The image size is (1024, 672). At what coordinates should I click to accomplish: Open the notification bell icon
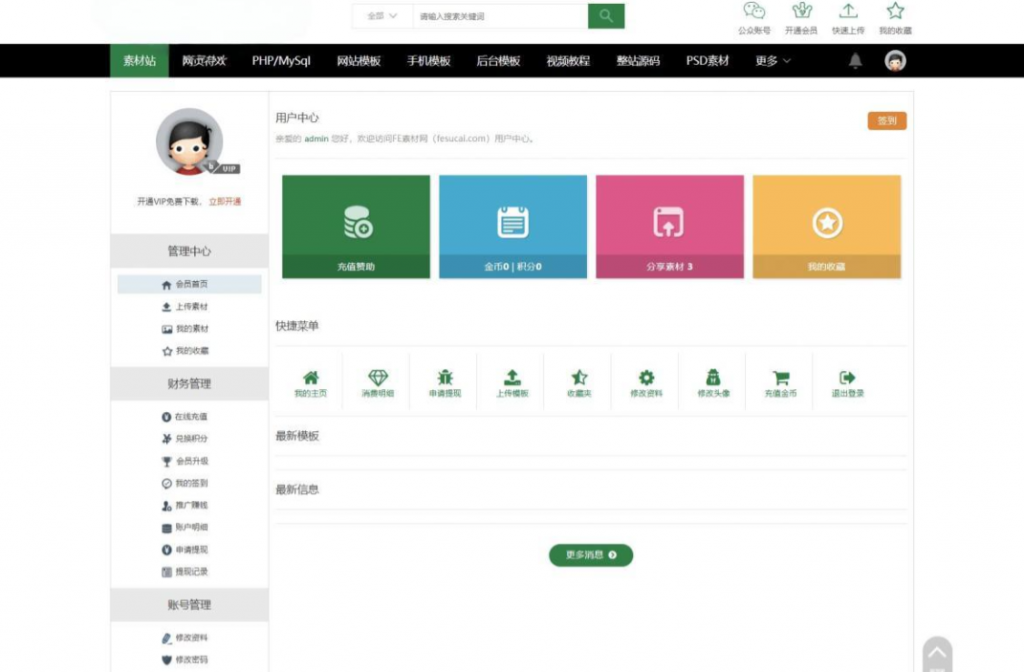pyautogui.click(x=855, y=61)
